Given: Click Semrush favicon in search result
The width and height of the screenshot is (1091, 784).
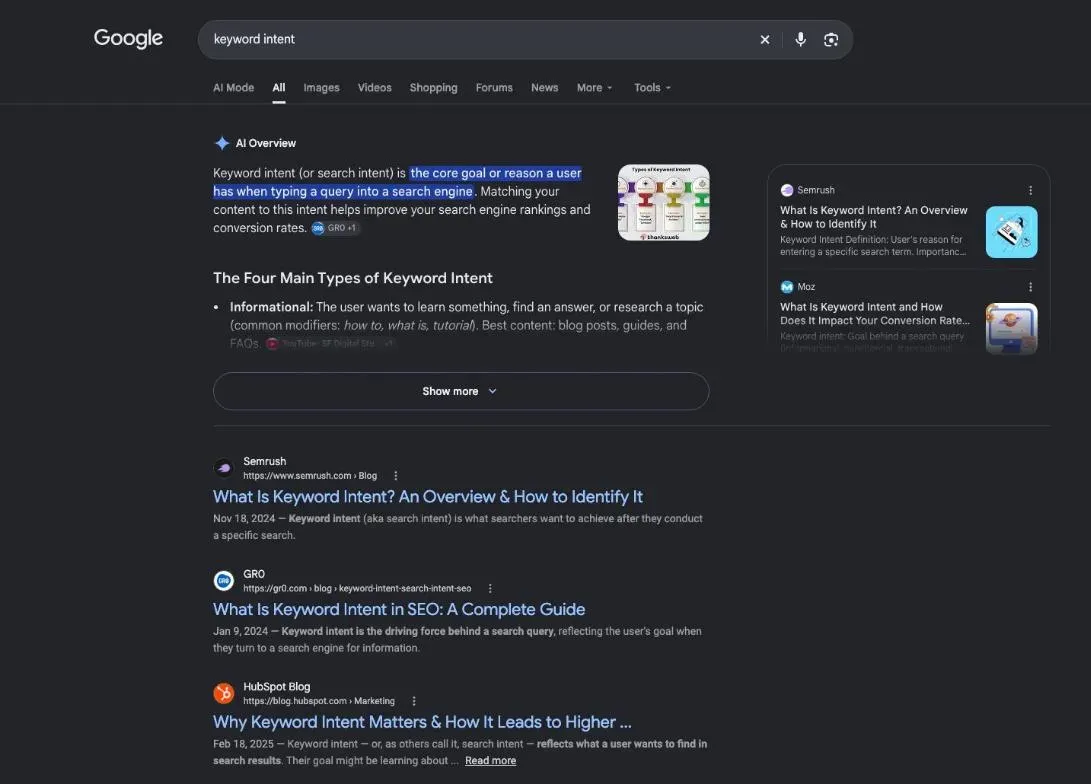Looking at the screenshot, I should click(223, 468).
